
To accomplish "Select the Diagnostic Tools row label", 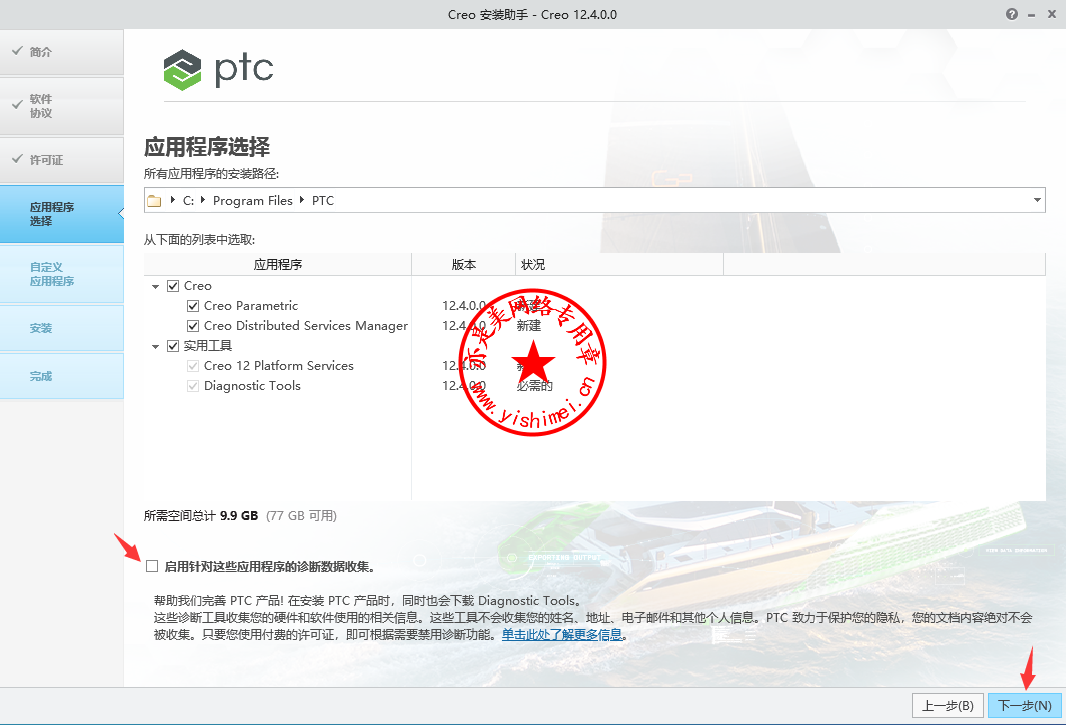I will coord(252,386).
